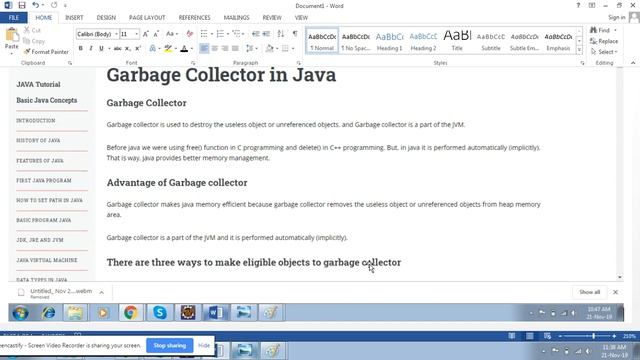Image resolution: width=640 pixels, height=360 pixels.
Task: Show paragraph marks and hidden symbols
Action: pyautogui.click(x=295, y=34)
